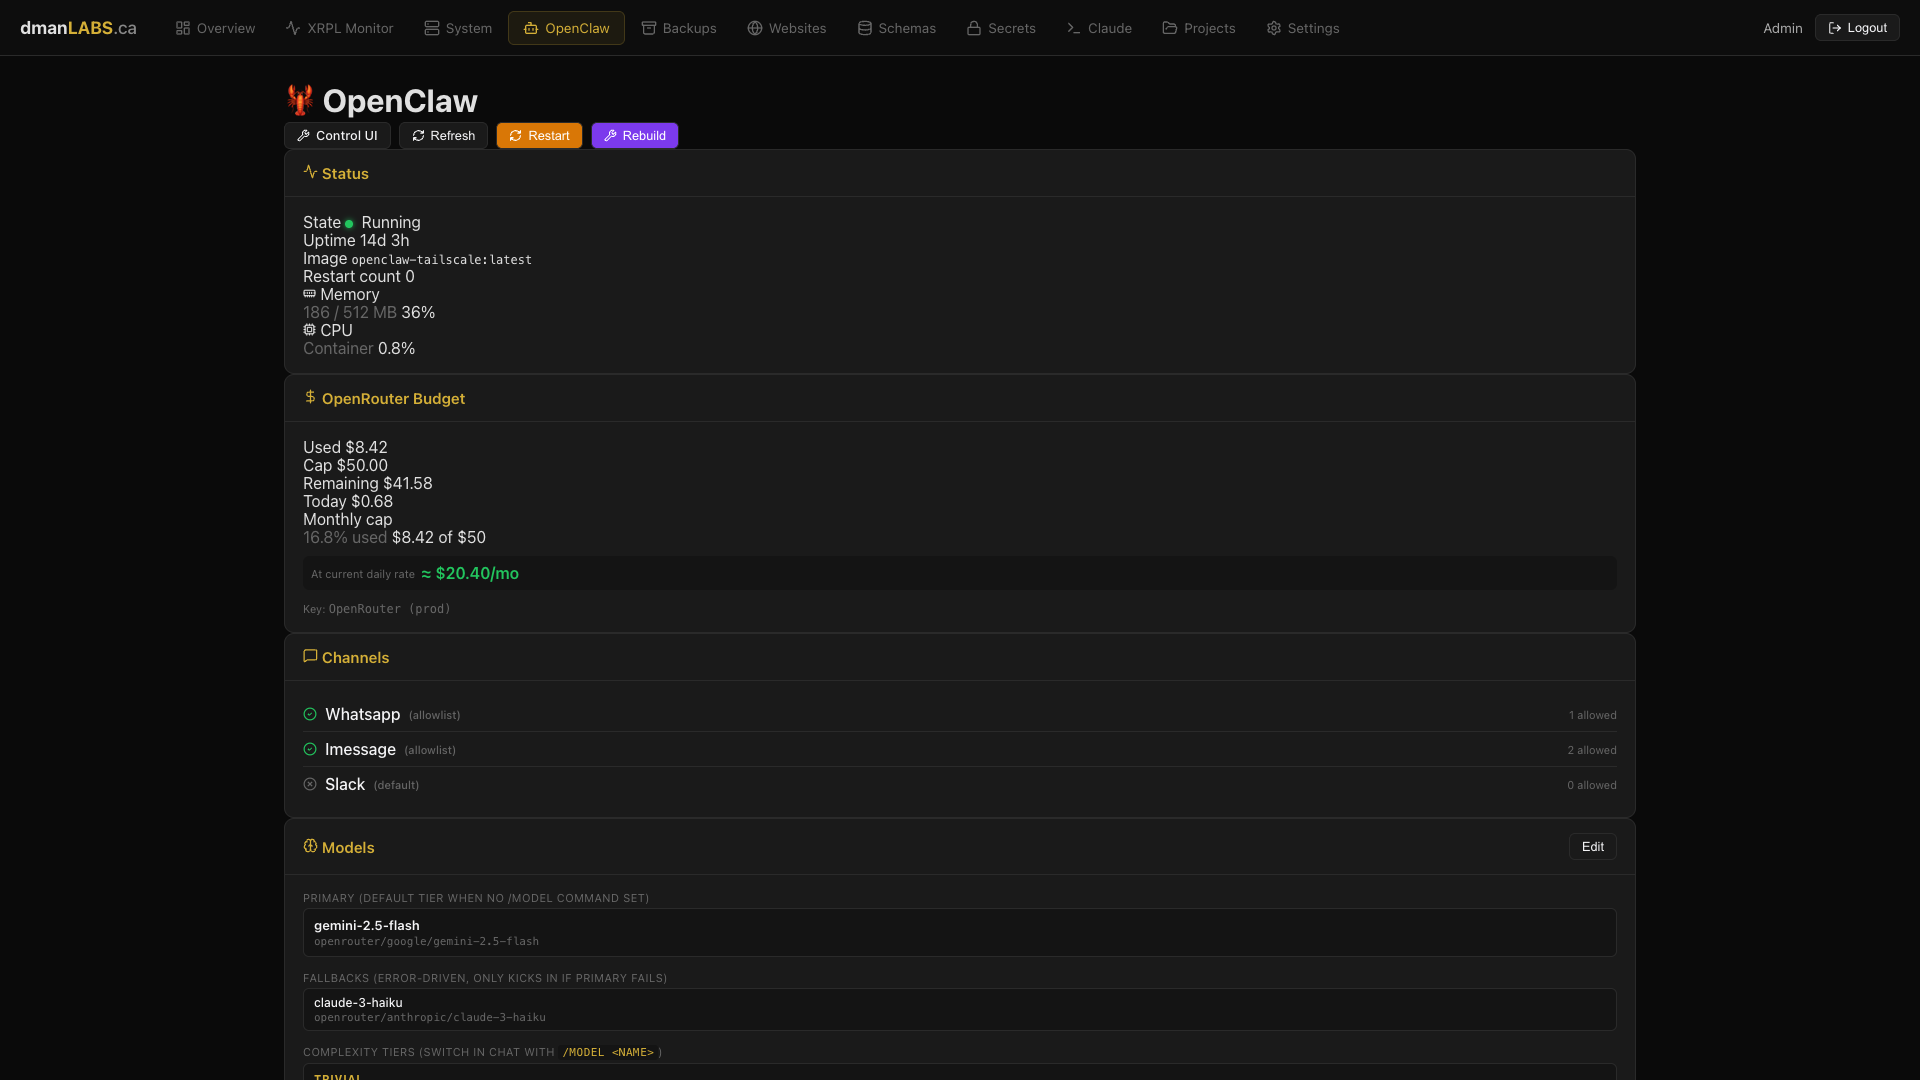Click the lobster icon beside OpenClaw title
Image resolution: width=1920 pixels, height=1080 pixels.
click(300, 100)
